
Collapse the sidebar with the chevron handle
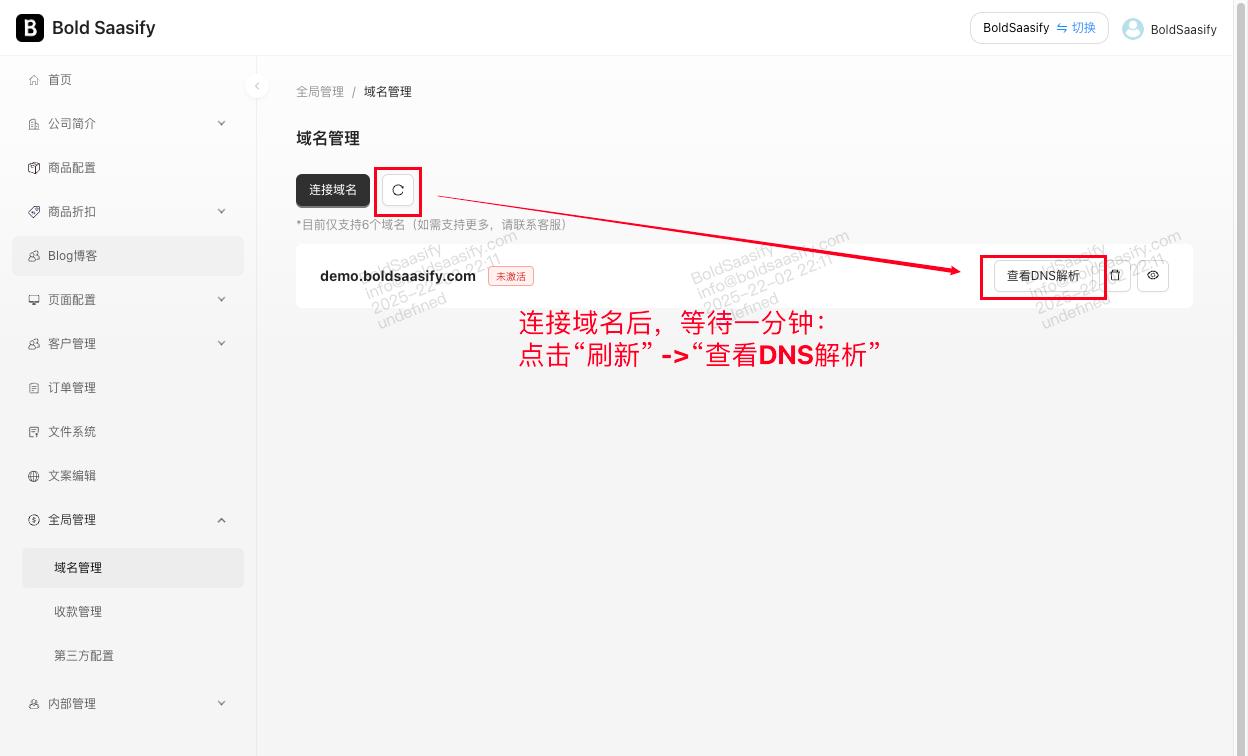point(257,86)
